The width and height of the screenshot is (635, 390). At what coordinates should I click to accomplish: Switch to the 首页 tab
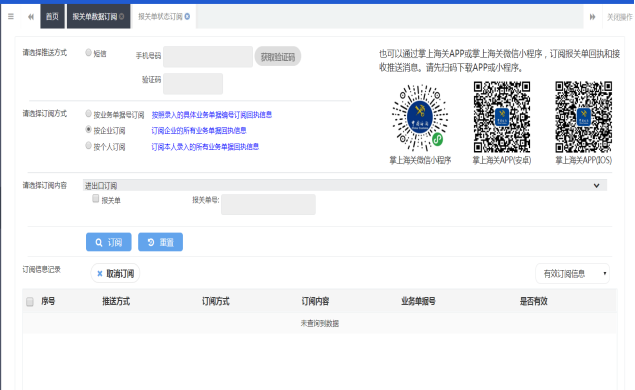[52, 17]
